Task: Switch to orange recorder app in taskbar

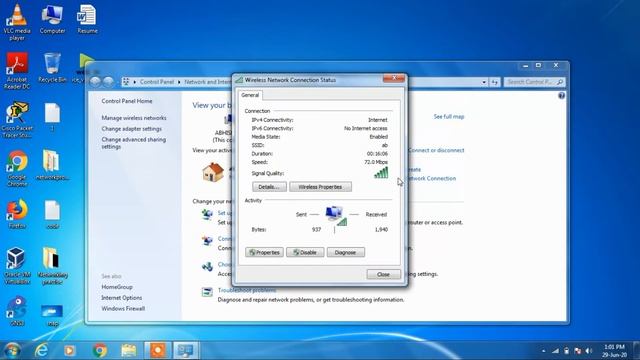Action: point(158,350)
